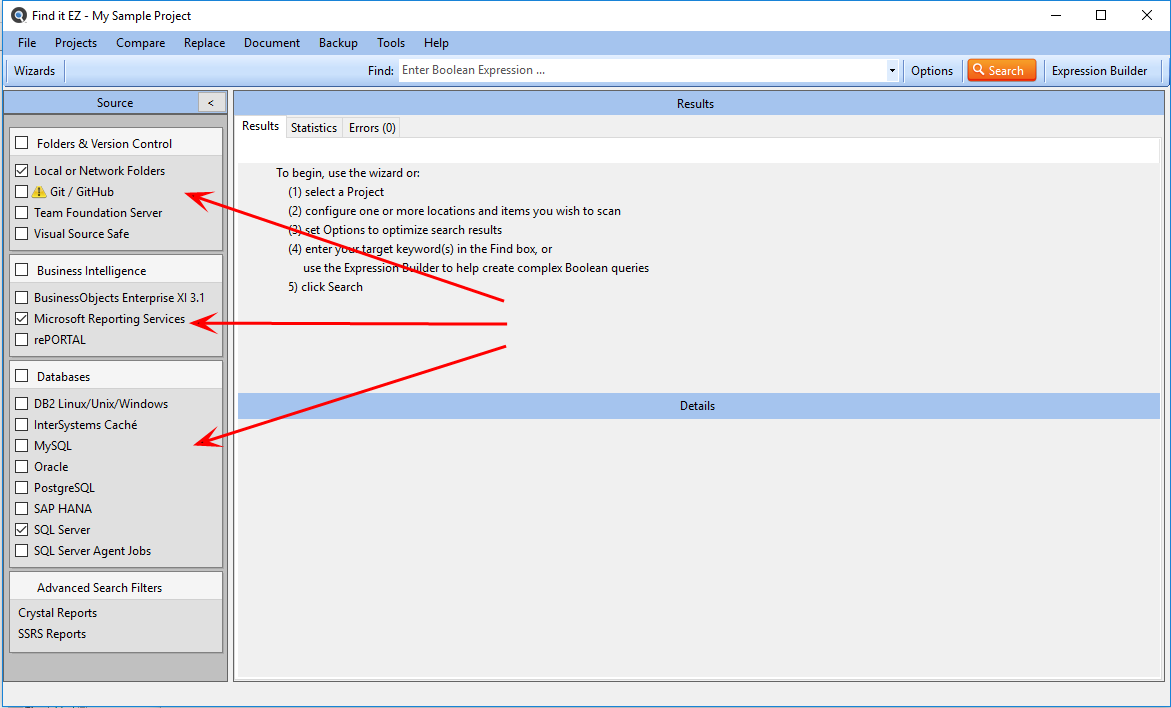The width and height of the screenshot is (1171, 708).
Task: Check the MySQL checkbox
Action: [x=22, y=446]
